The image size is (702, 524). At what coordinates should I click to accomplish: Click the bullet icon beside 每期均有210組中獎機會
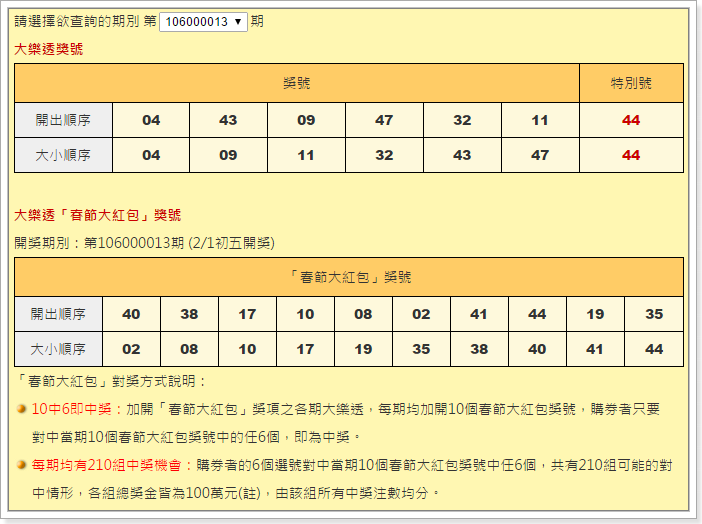(22, 465)
